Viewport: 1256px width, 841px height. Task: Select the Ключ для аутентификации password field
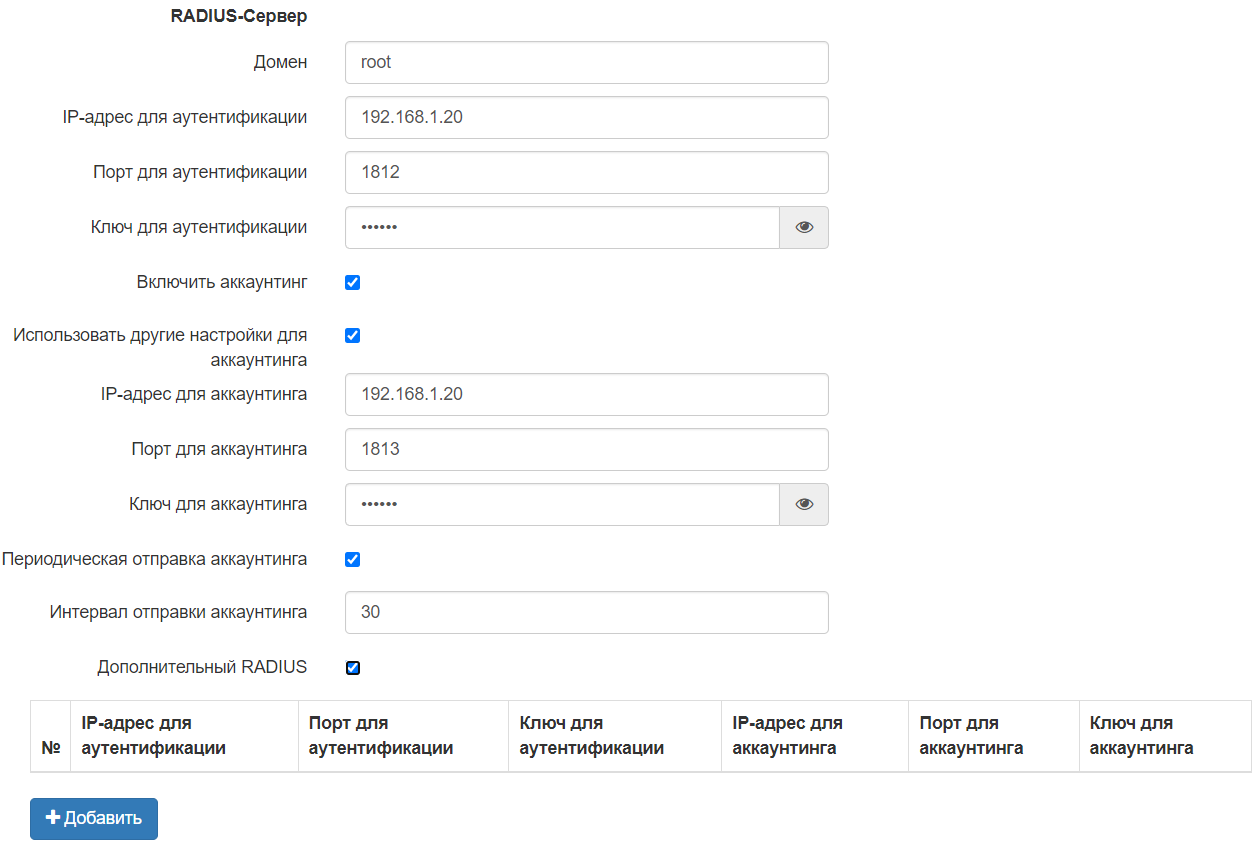pyautogui.click(x=561, y=228)
